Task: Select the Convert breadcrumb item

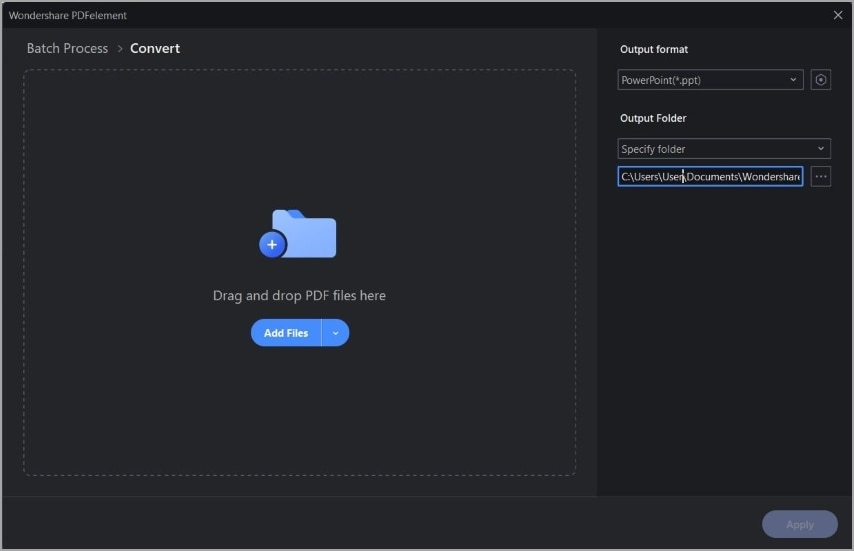Action: tap(155, 48)
